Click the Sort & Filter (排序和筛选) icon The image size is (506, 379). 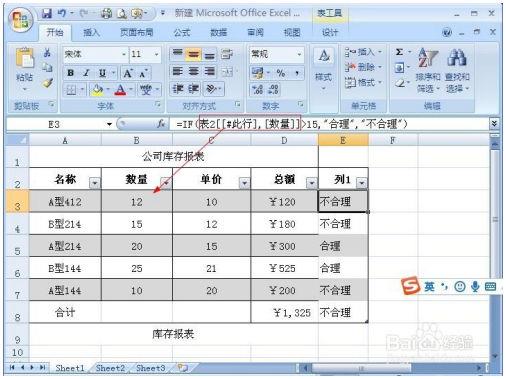[x=428, y=57]
